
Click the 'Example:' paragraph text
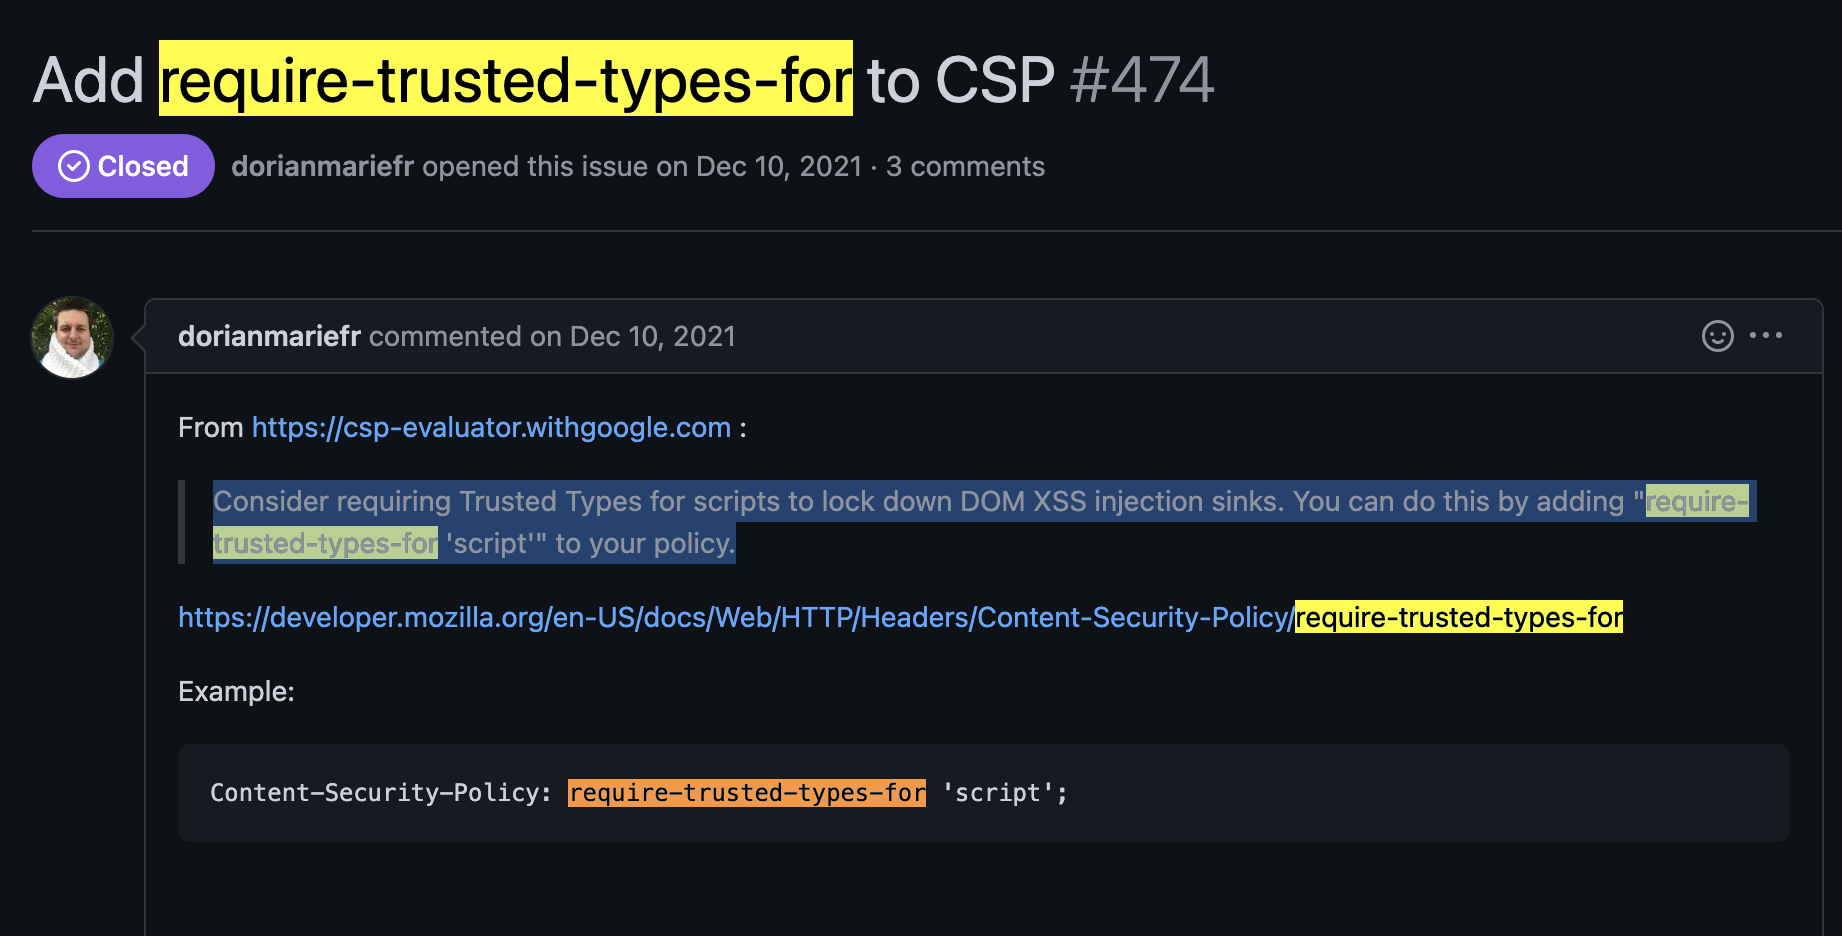coord(236,691)
